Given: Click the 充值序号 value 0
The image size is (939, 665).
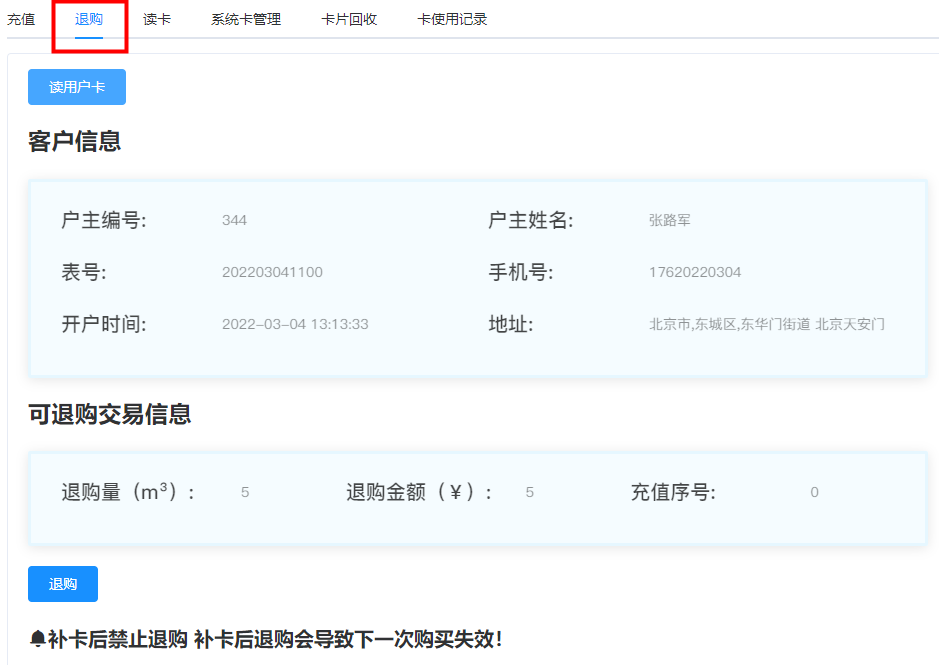Looking at the screenshot, I should 814,492.
